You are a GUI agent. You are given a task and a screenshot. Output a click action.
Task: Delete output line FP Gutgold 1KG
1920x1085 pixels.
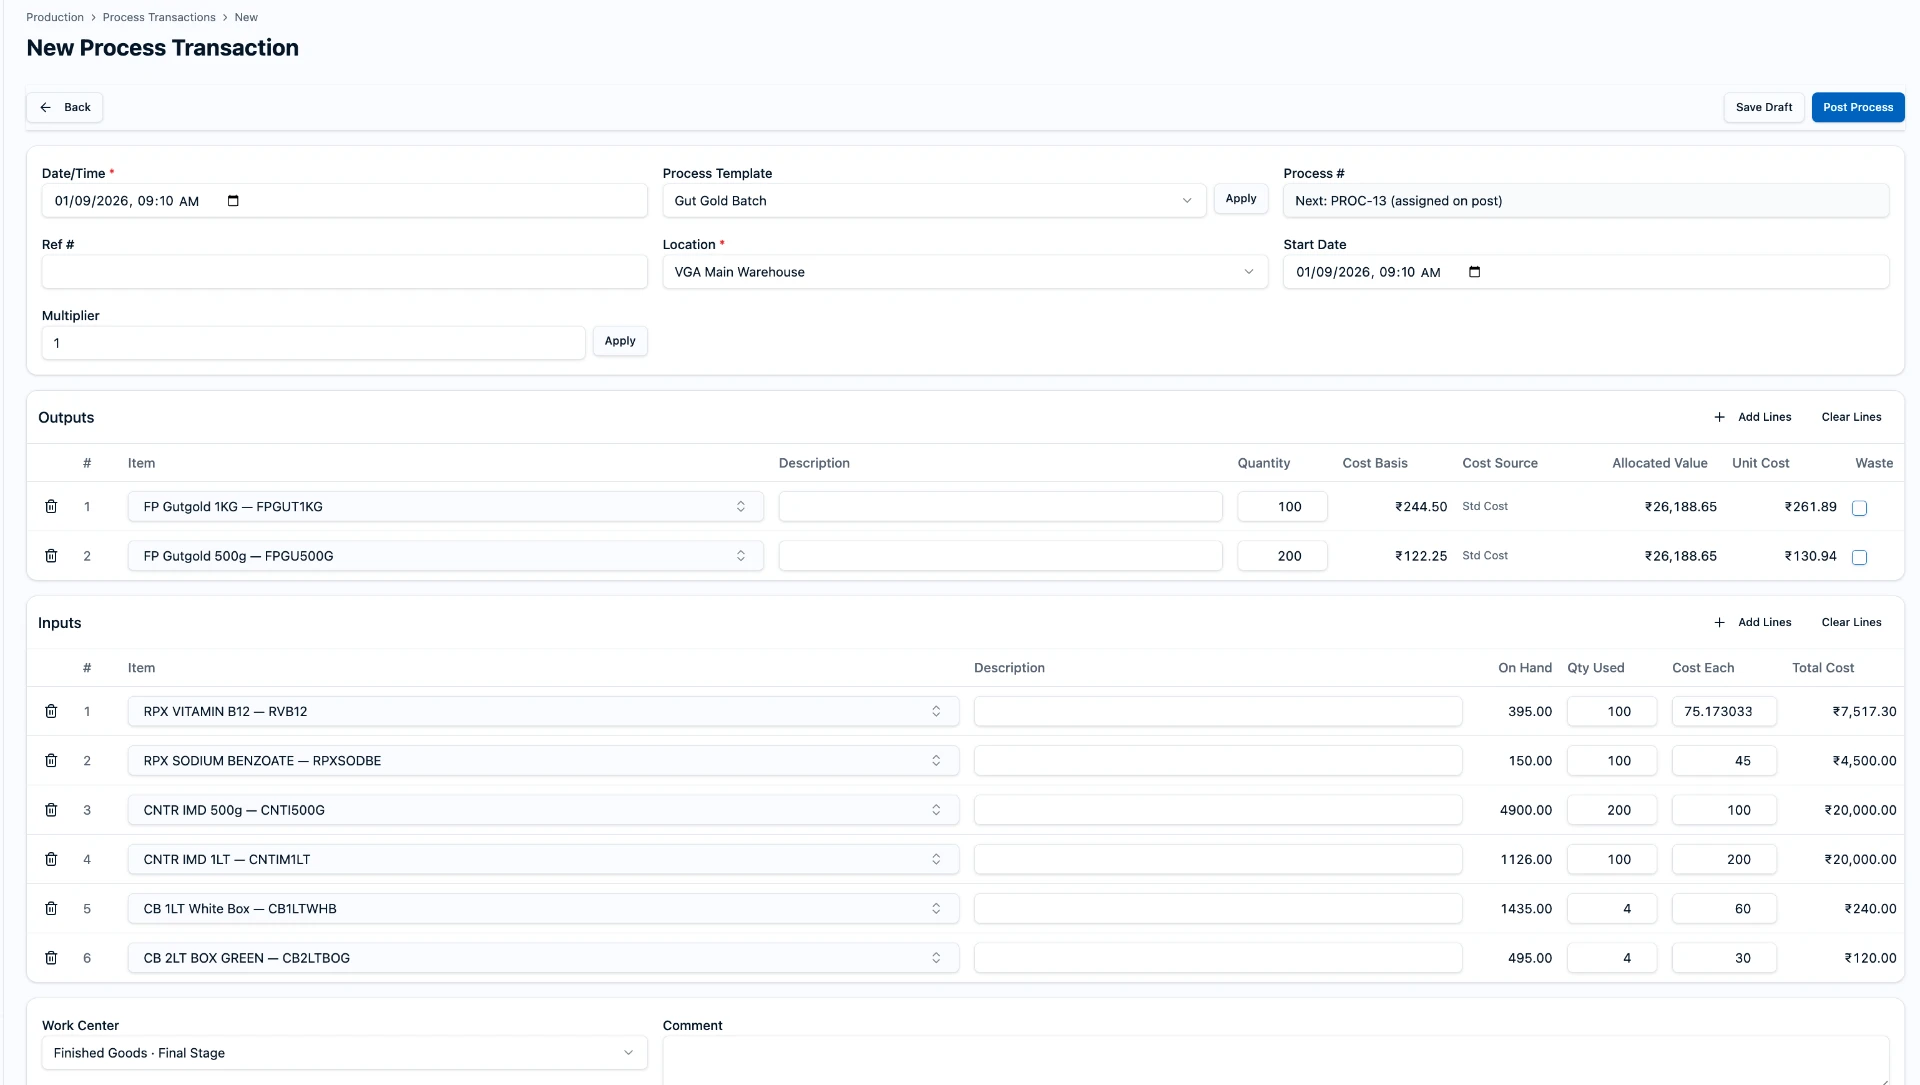pyautogui.click(x=51, y=507)
